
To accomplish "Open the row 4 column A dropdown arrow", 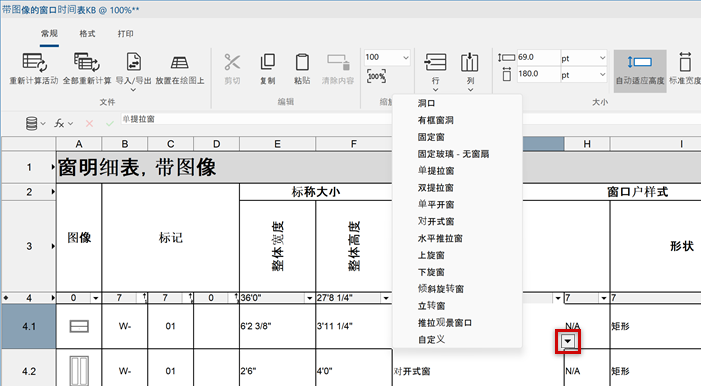I will pos(96,298).
